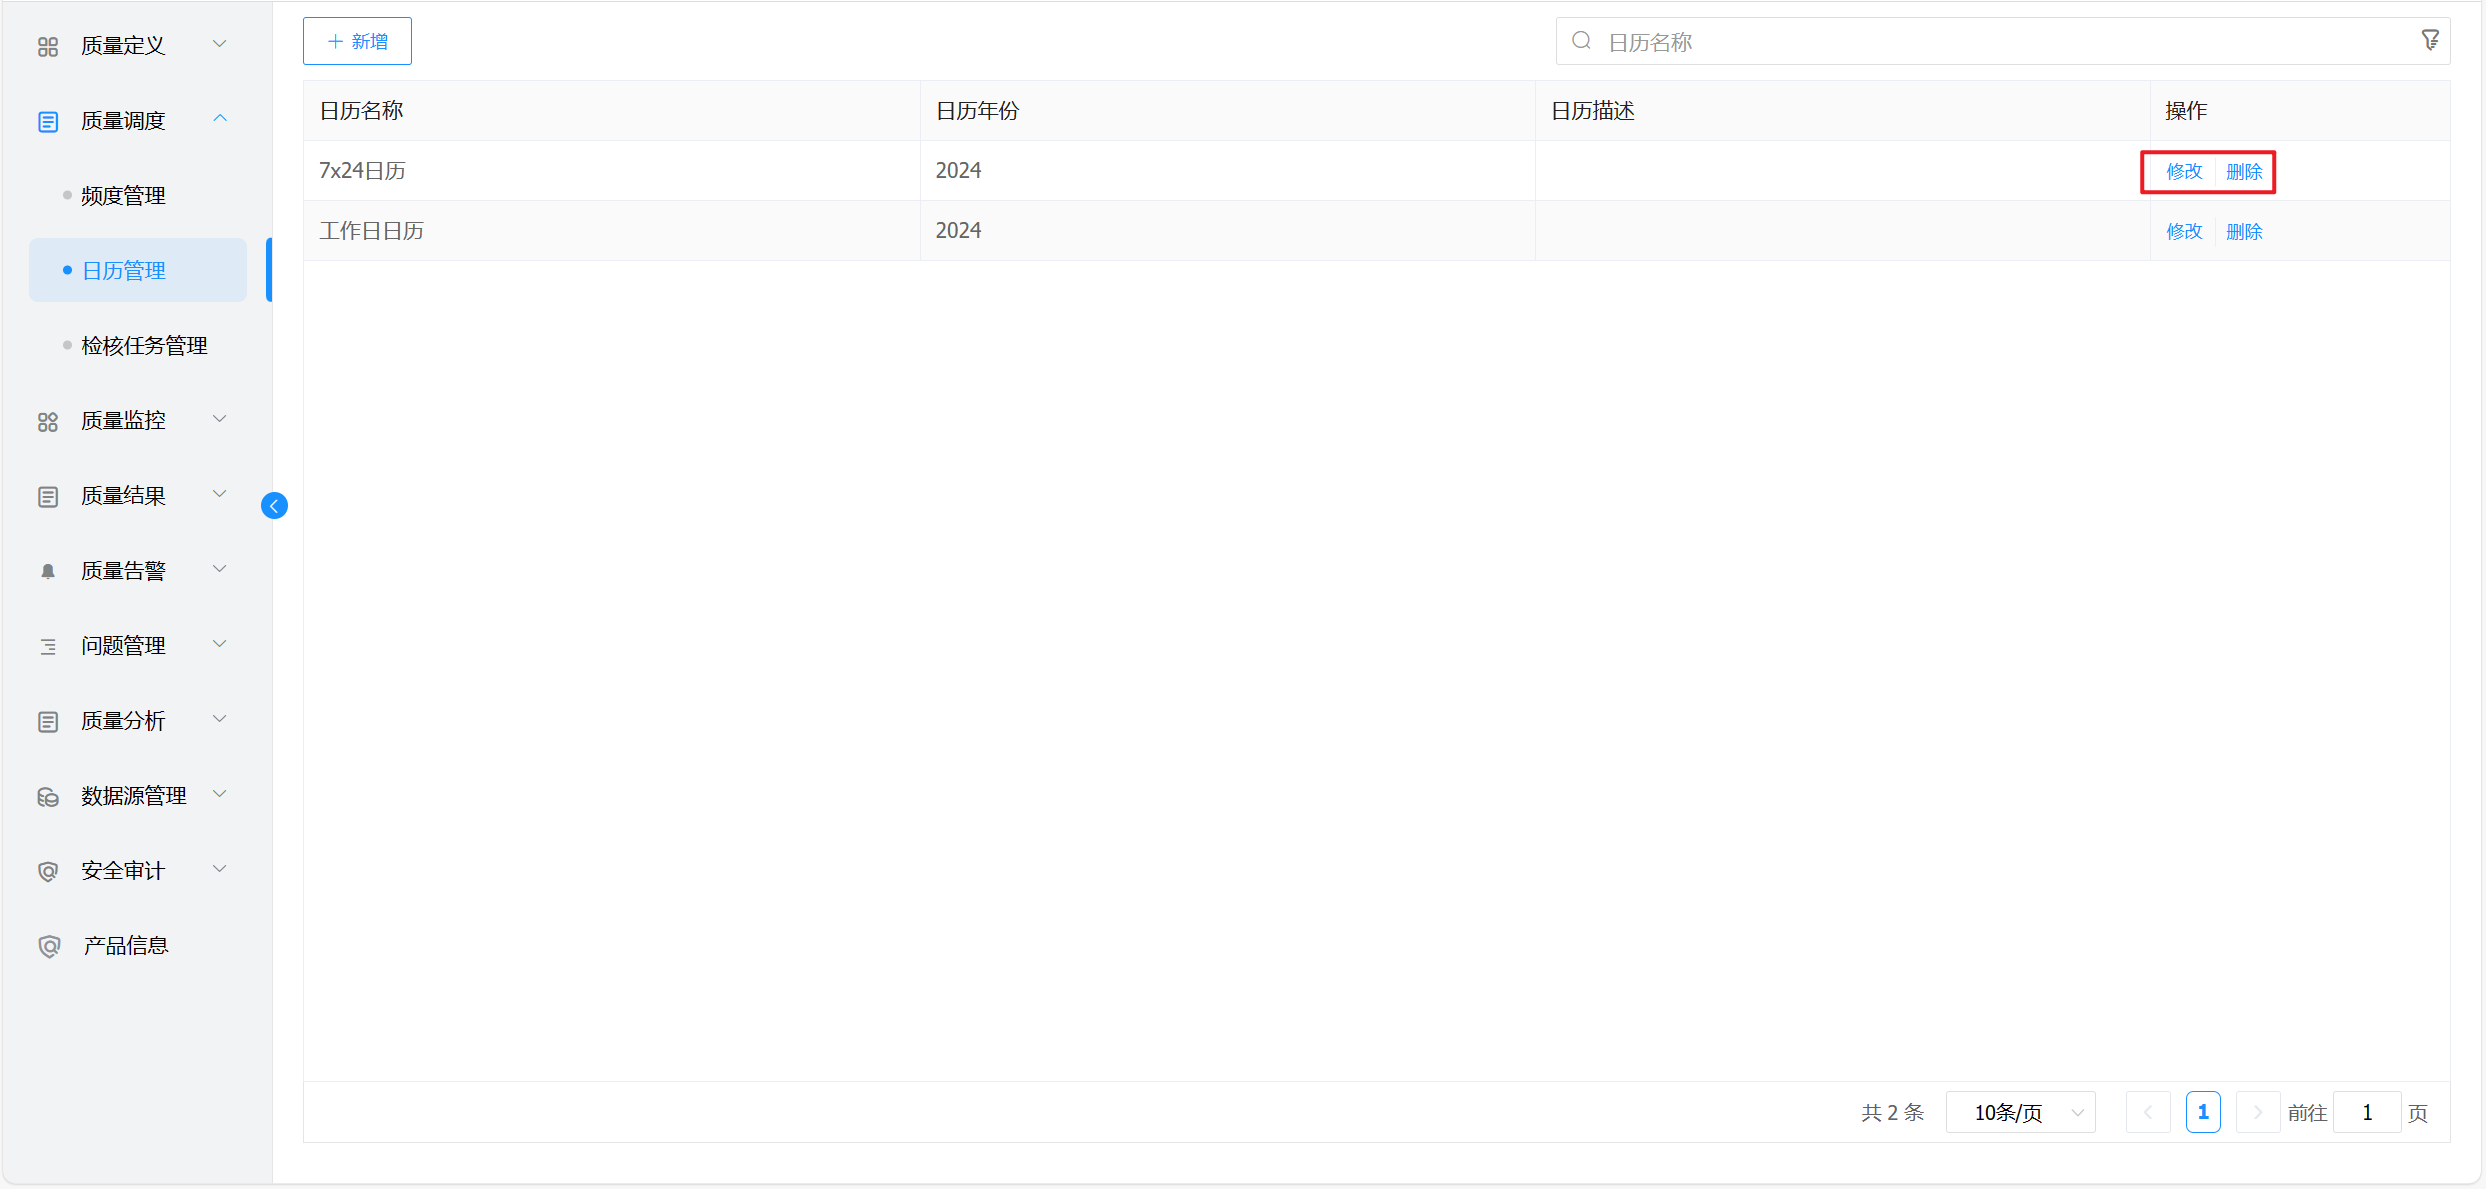Open 频度管理 submenu item

point(123,196)
